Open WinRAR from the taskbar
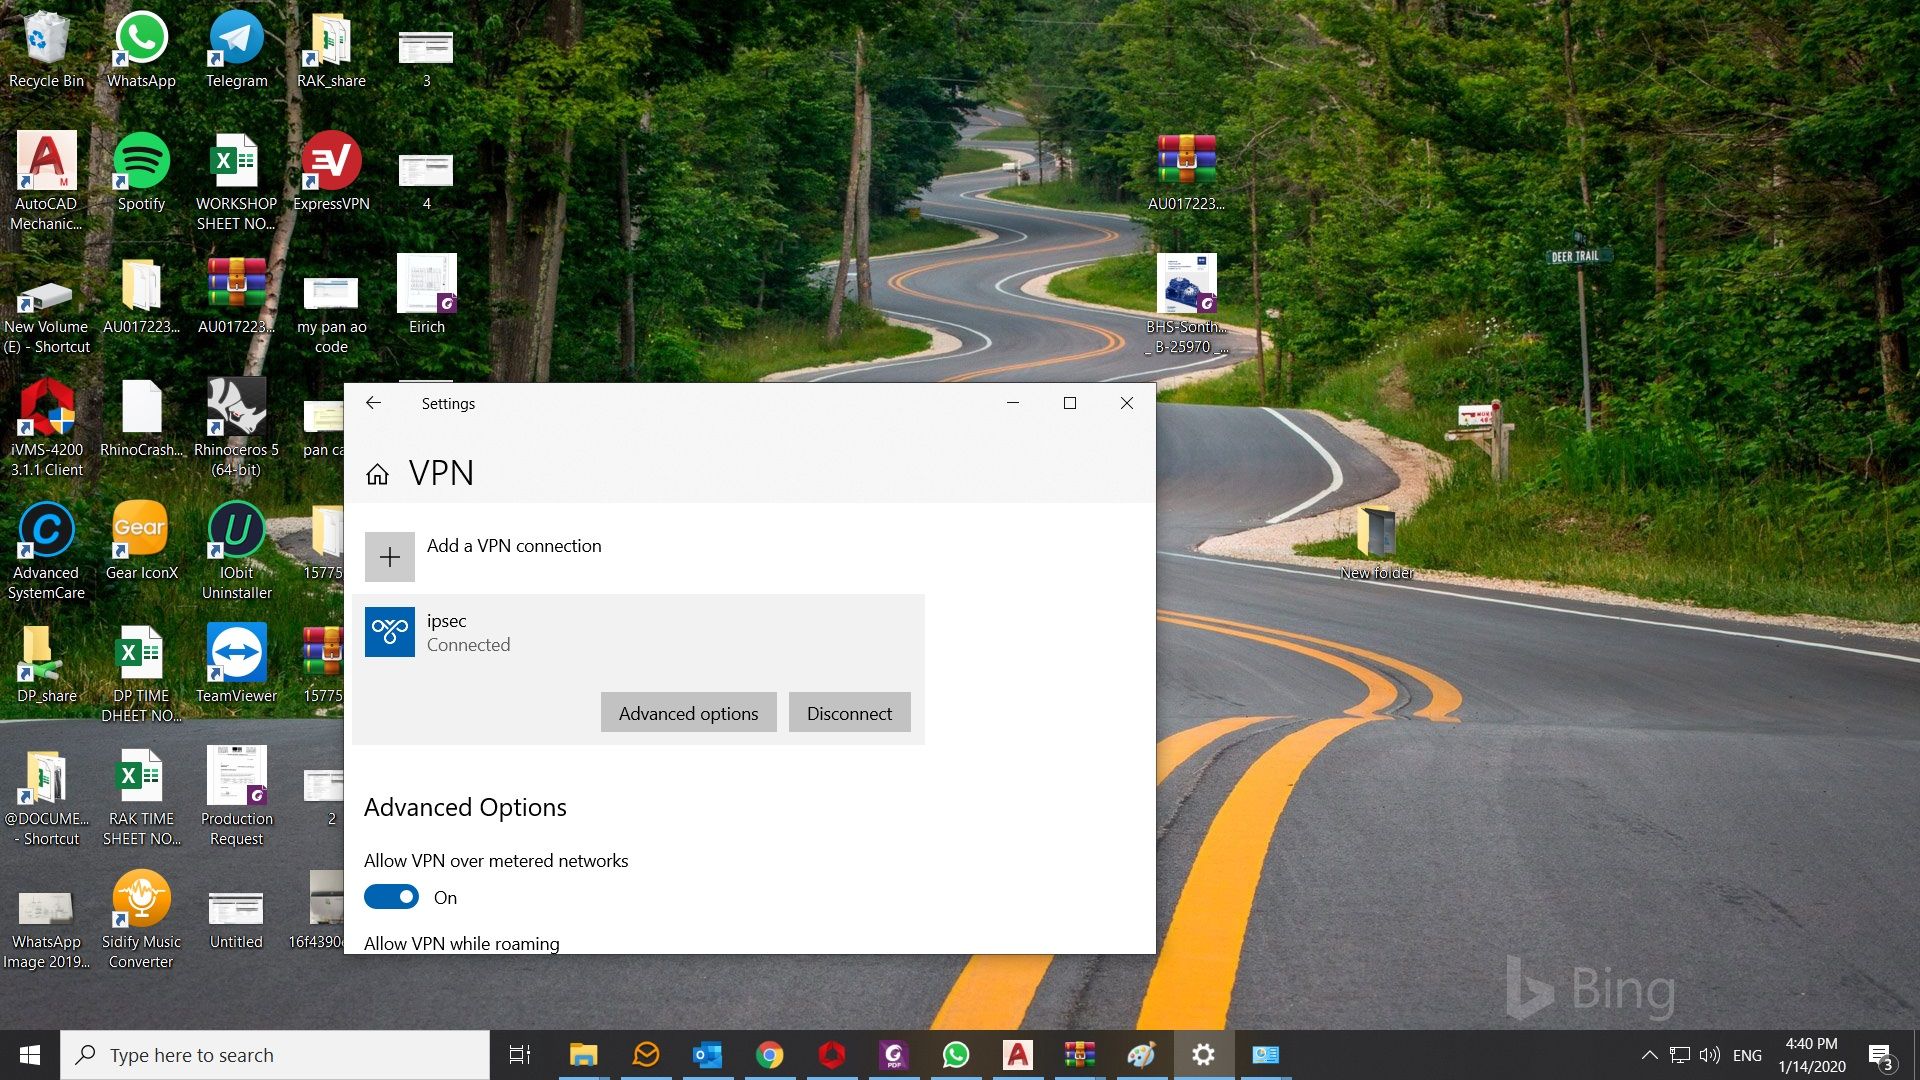Screen dimensions: 1920x1080 tap(1080, 1055)
